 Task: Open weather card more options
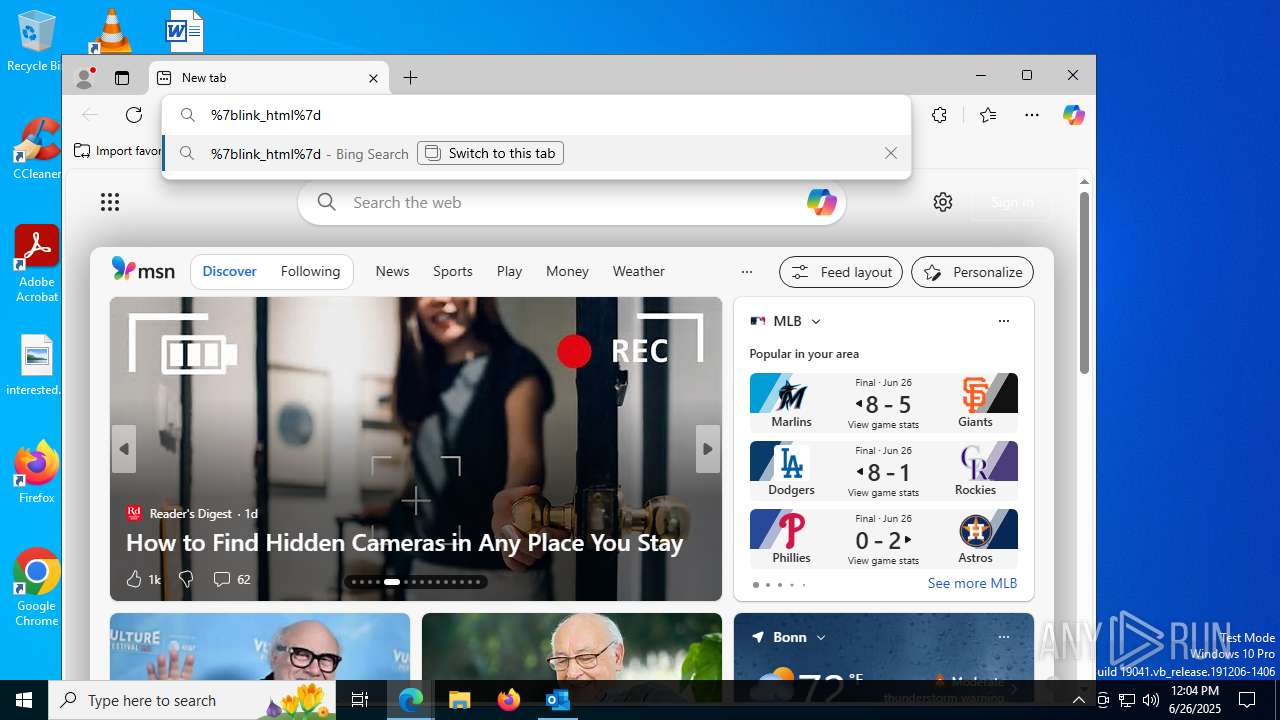[x=1003, y=637]
